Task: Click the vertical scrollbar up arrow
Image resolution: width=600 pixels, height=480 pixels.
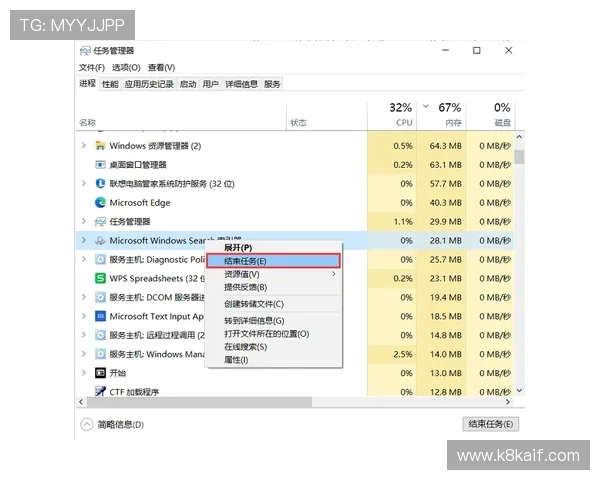Action: click(x=519, y=137)
